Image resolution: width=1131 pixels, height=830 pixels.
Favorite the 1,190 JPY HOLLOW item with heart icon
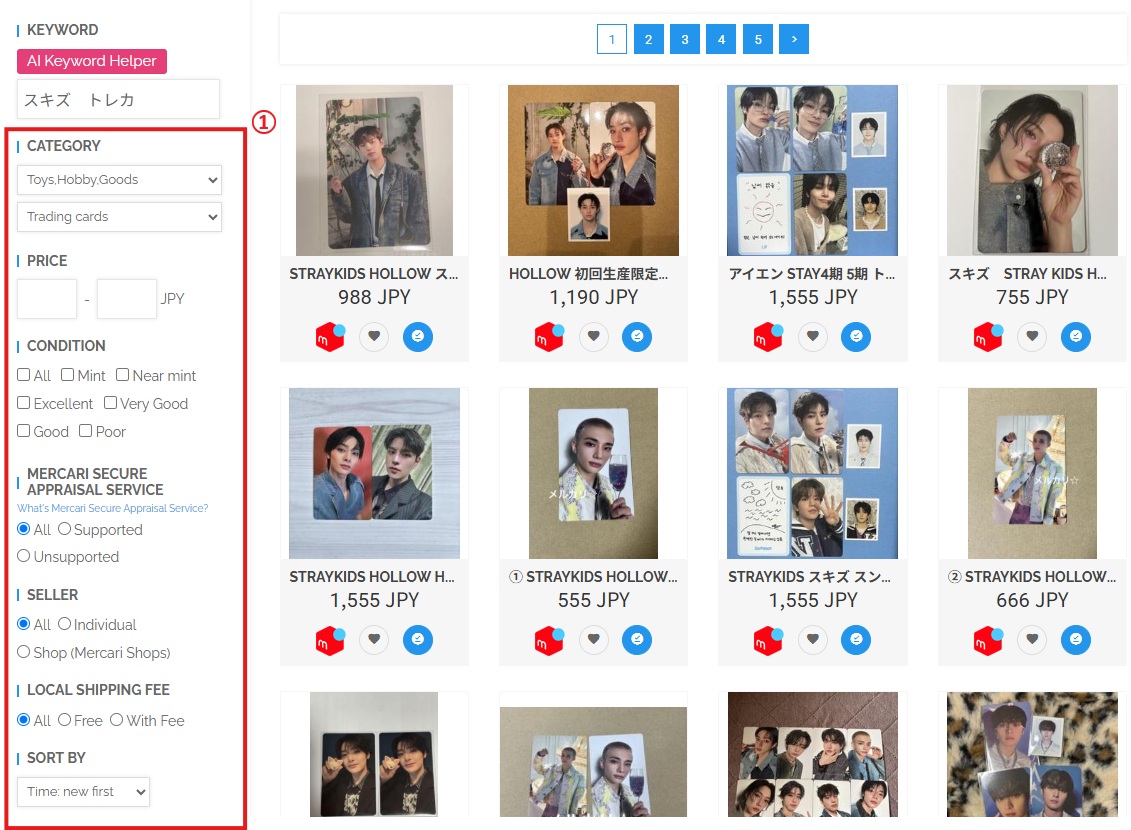click(x=593, y=337)
